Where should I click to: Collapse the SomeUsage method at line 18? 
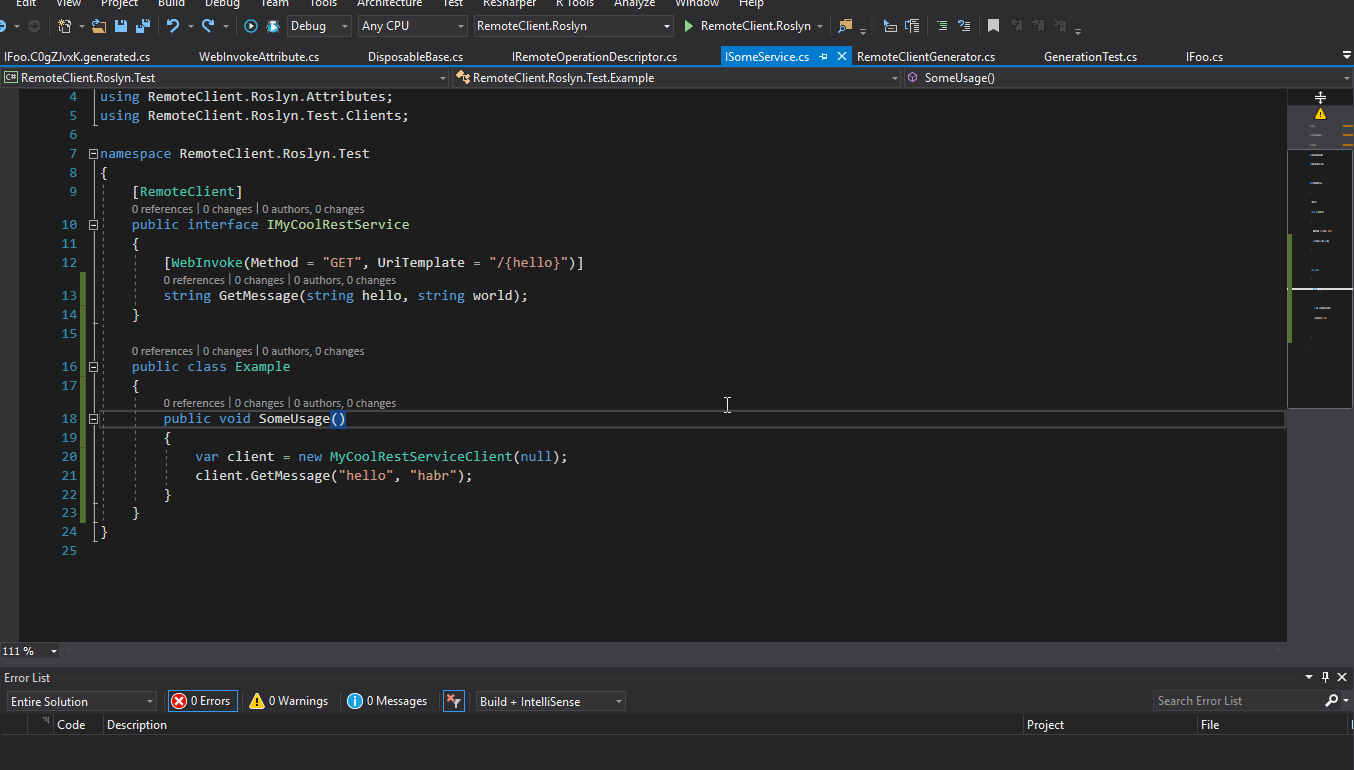tap(93, 419)
